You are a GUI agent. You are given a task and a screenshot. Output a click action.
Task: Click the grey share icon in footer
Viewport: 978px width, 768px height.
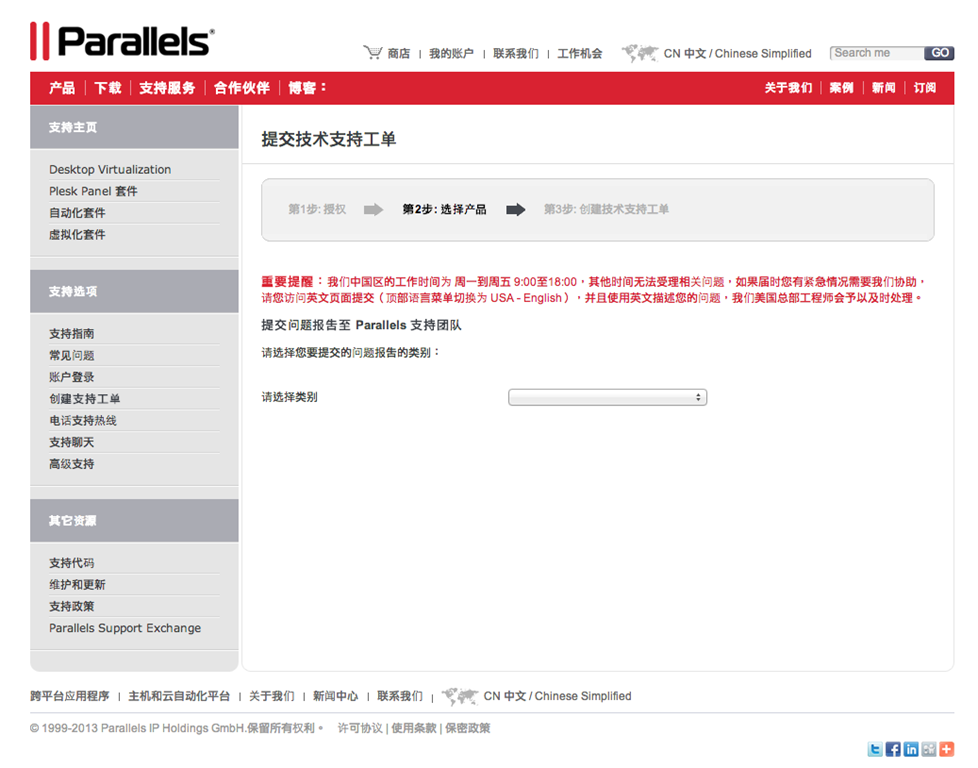point(929,749)
